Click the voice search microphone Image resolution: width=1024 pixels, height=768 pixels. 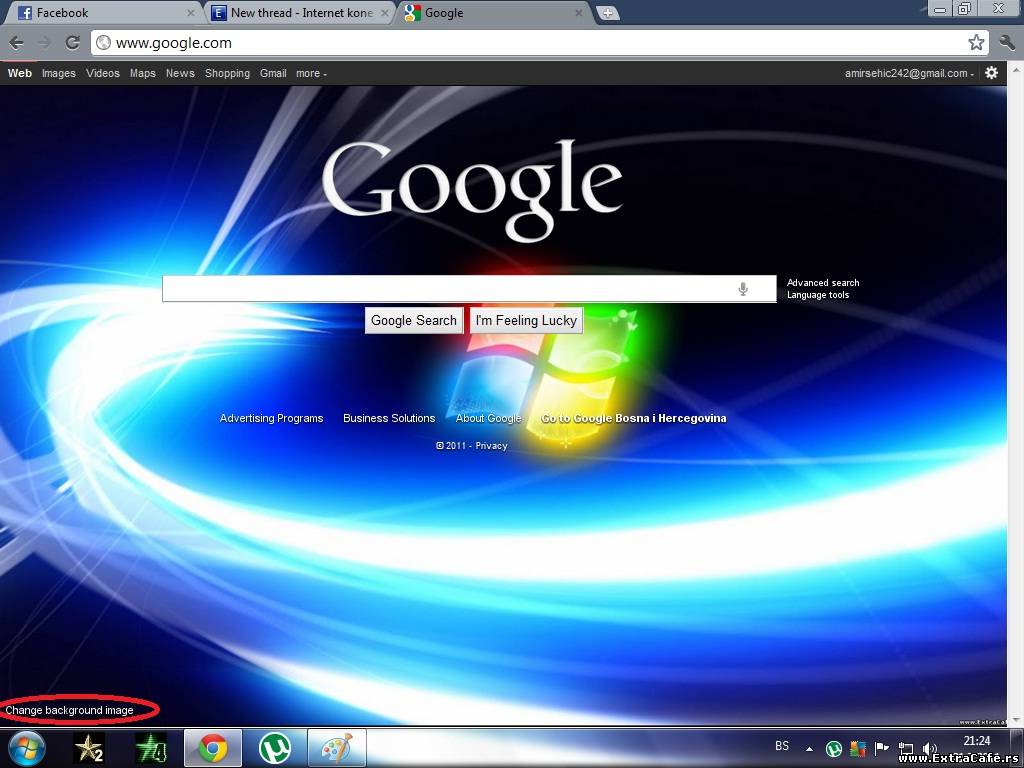tap(743, 289)
